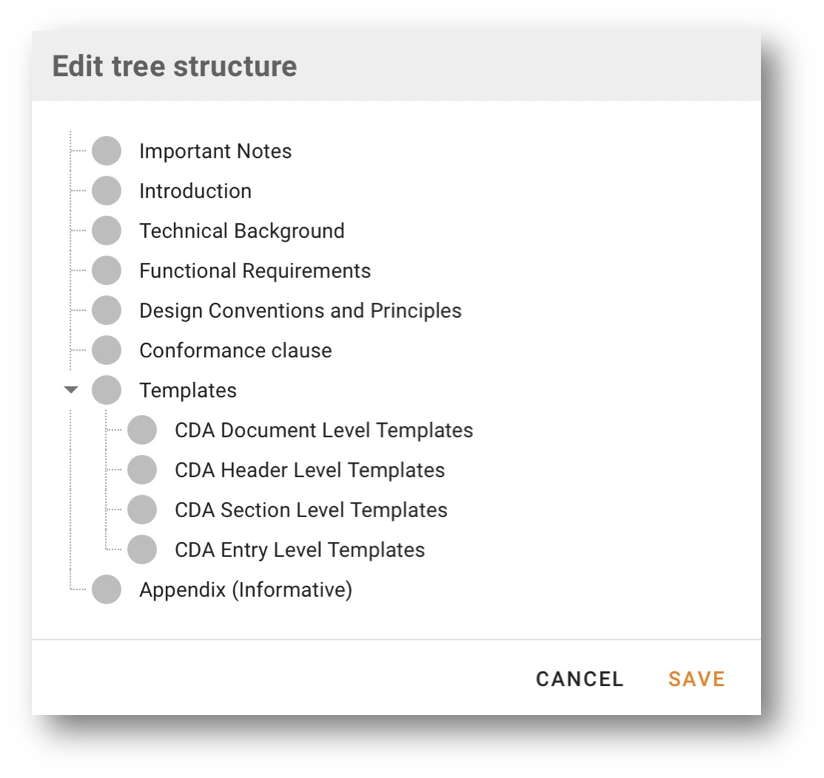Select the Conformance clause tree label
The width and height of the screenshot is (824, 778).
(235, 351)
